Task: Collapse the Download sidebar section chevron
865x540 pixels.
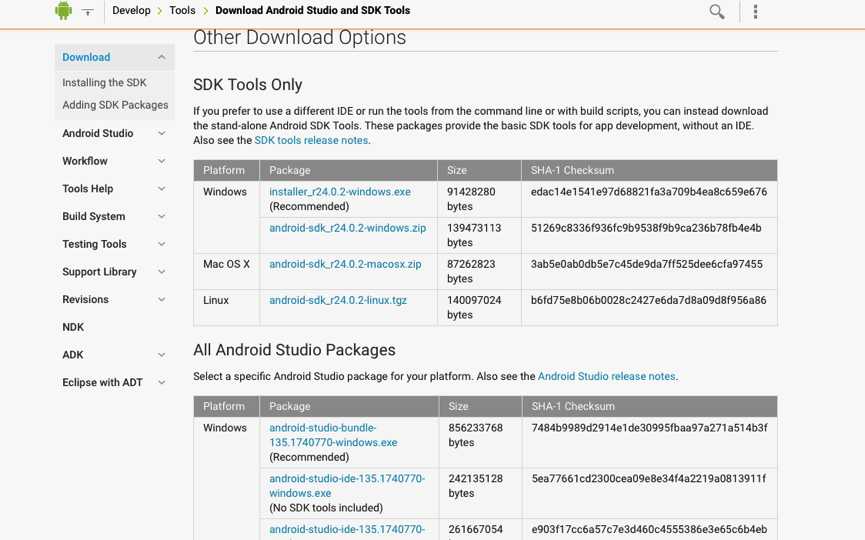Action: [161, 57]
